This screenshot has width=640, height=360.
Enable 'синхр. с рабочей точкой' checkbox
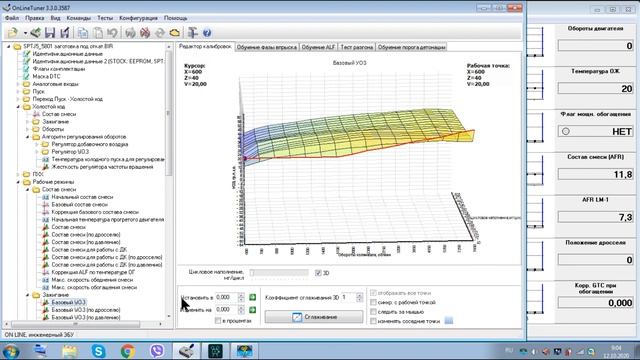(373, 302)
